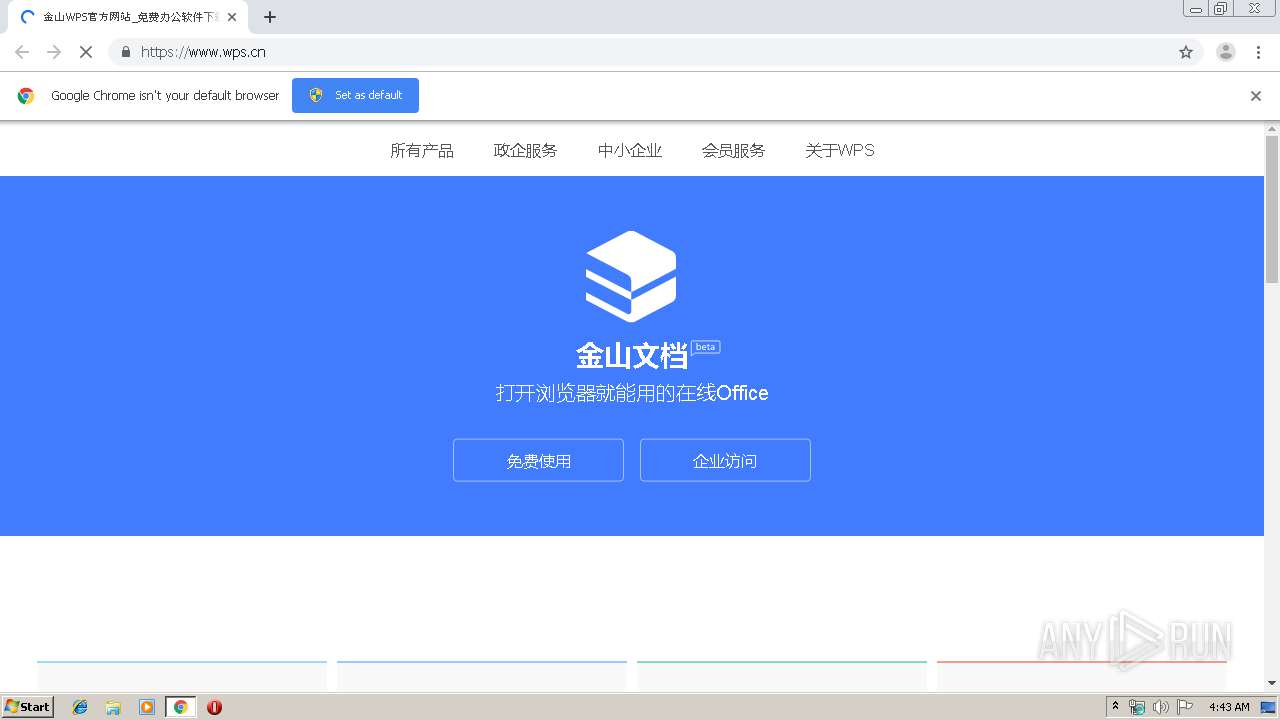Open a new tab with the plus button
1280x720 pixels.
click(270, 17)
